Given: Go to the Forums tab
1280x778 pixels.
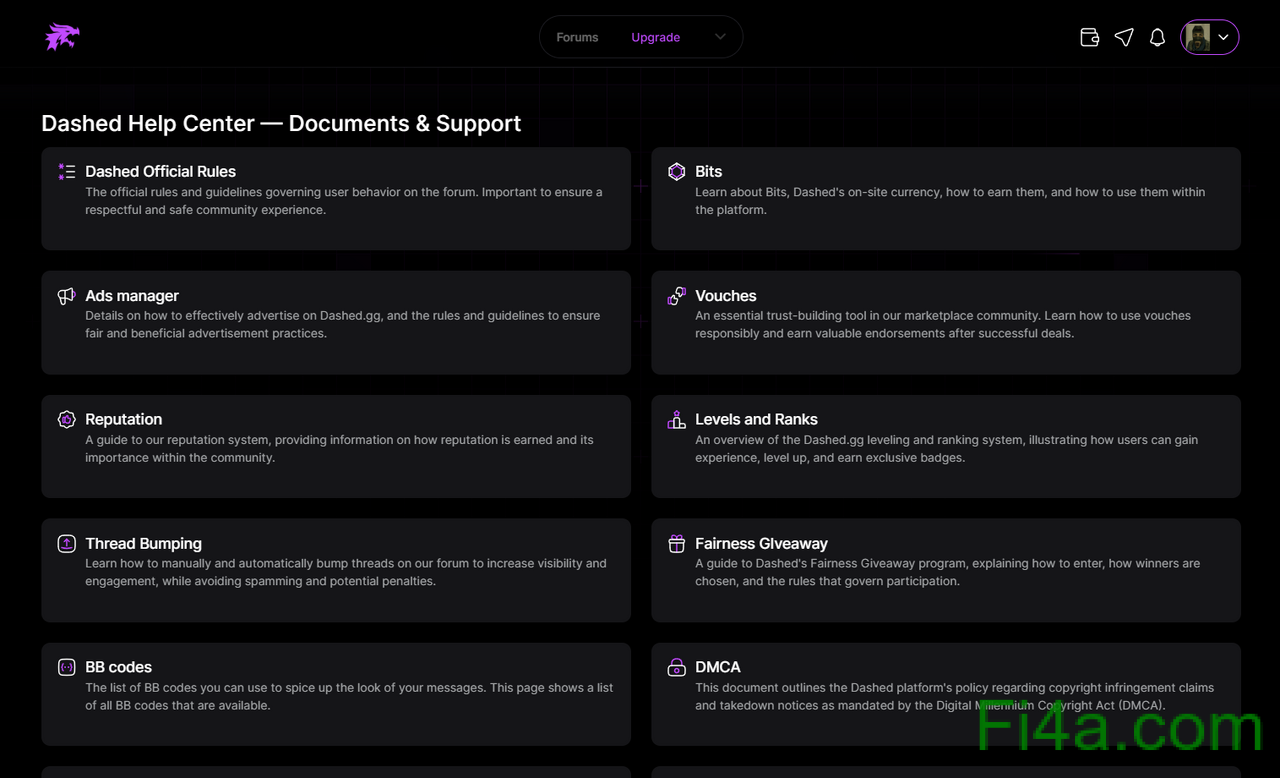Looking at the screenshot, I should pyautogui.click(x=577, y=37).
